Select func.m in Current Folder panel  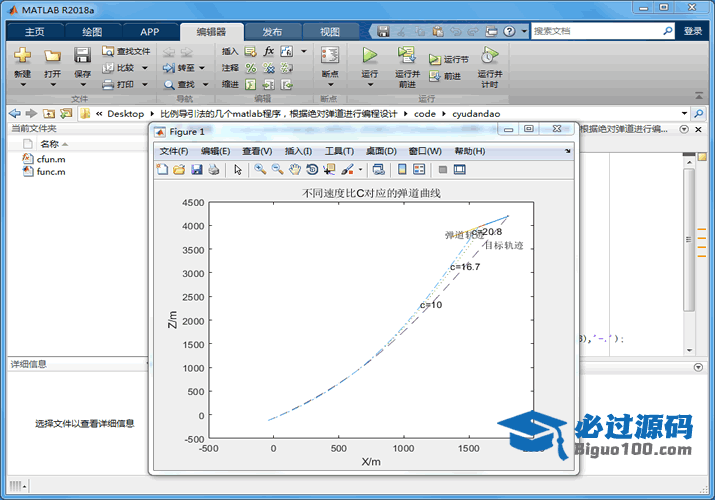(x=51, y=172)
